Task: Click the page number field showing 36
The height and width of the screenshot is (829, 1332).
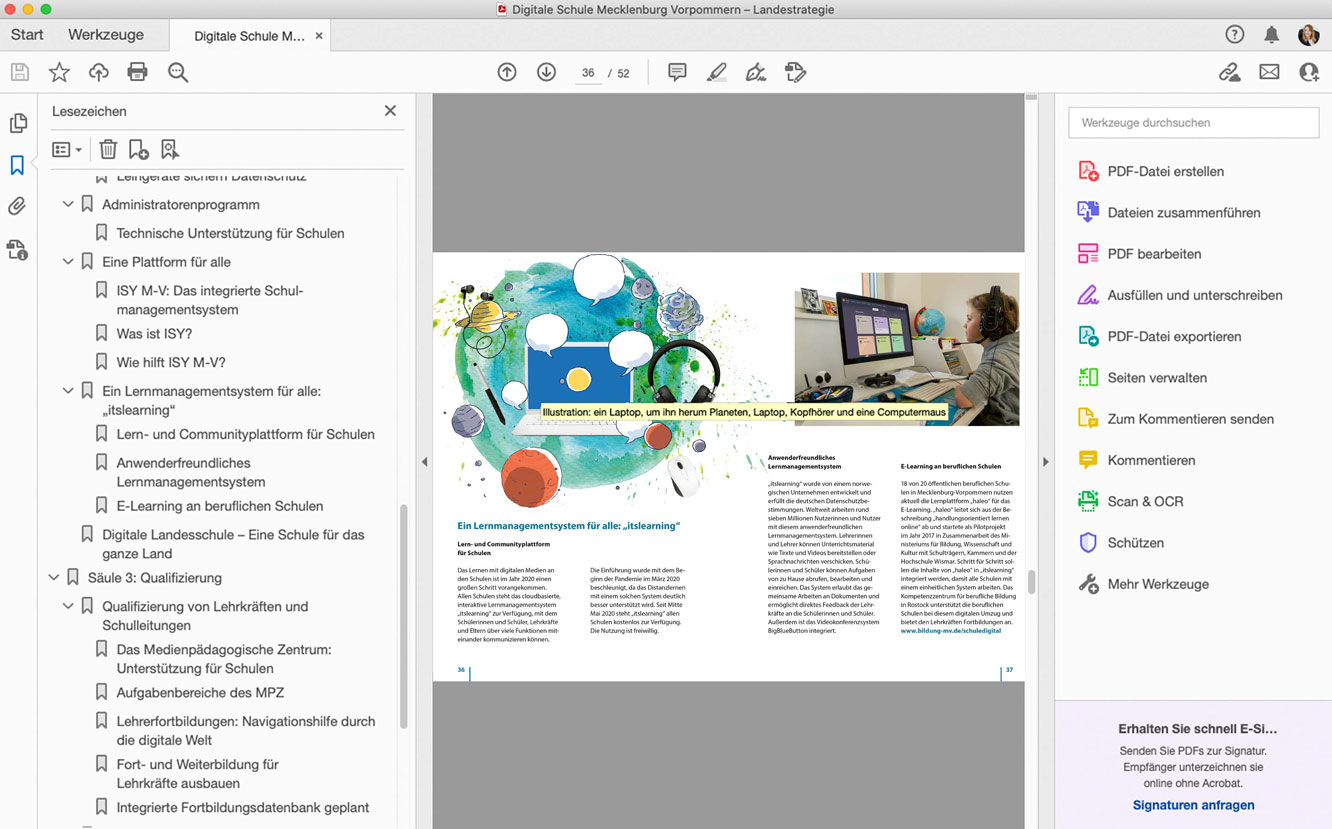Action: 588,73
